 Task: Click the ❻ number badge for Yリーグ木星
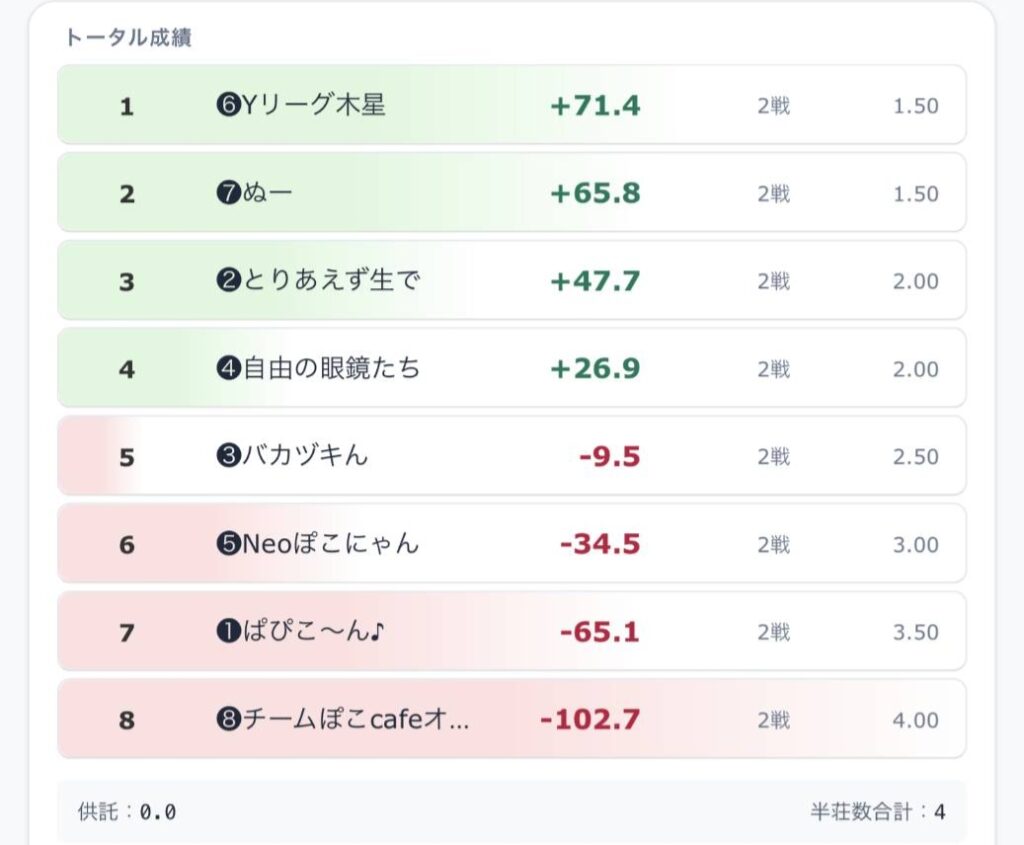tap(227, 106)
